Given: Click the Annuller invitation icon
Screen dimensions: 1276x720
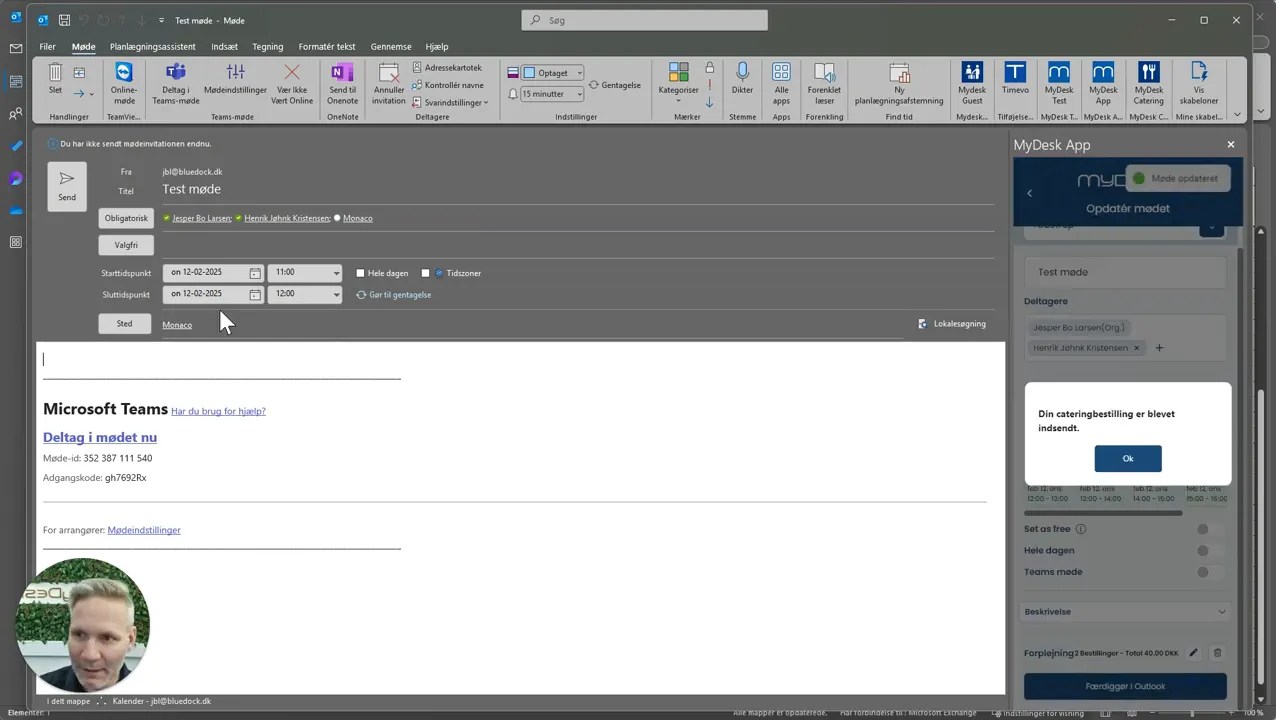Looking at the screenshot, I should click(389, 83).
